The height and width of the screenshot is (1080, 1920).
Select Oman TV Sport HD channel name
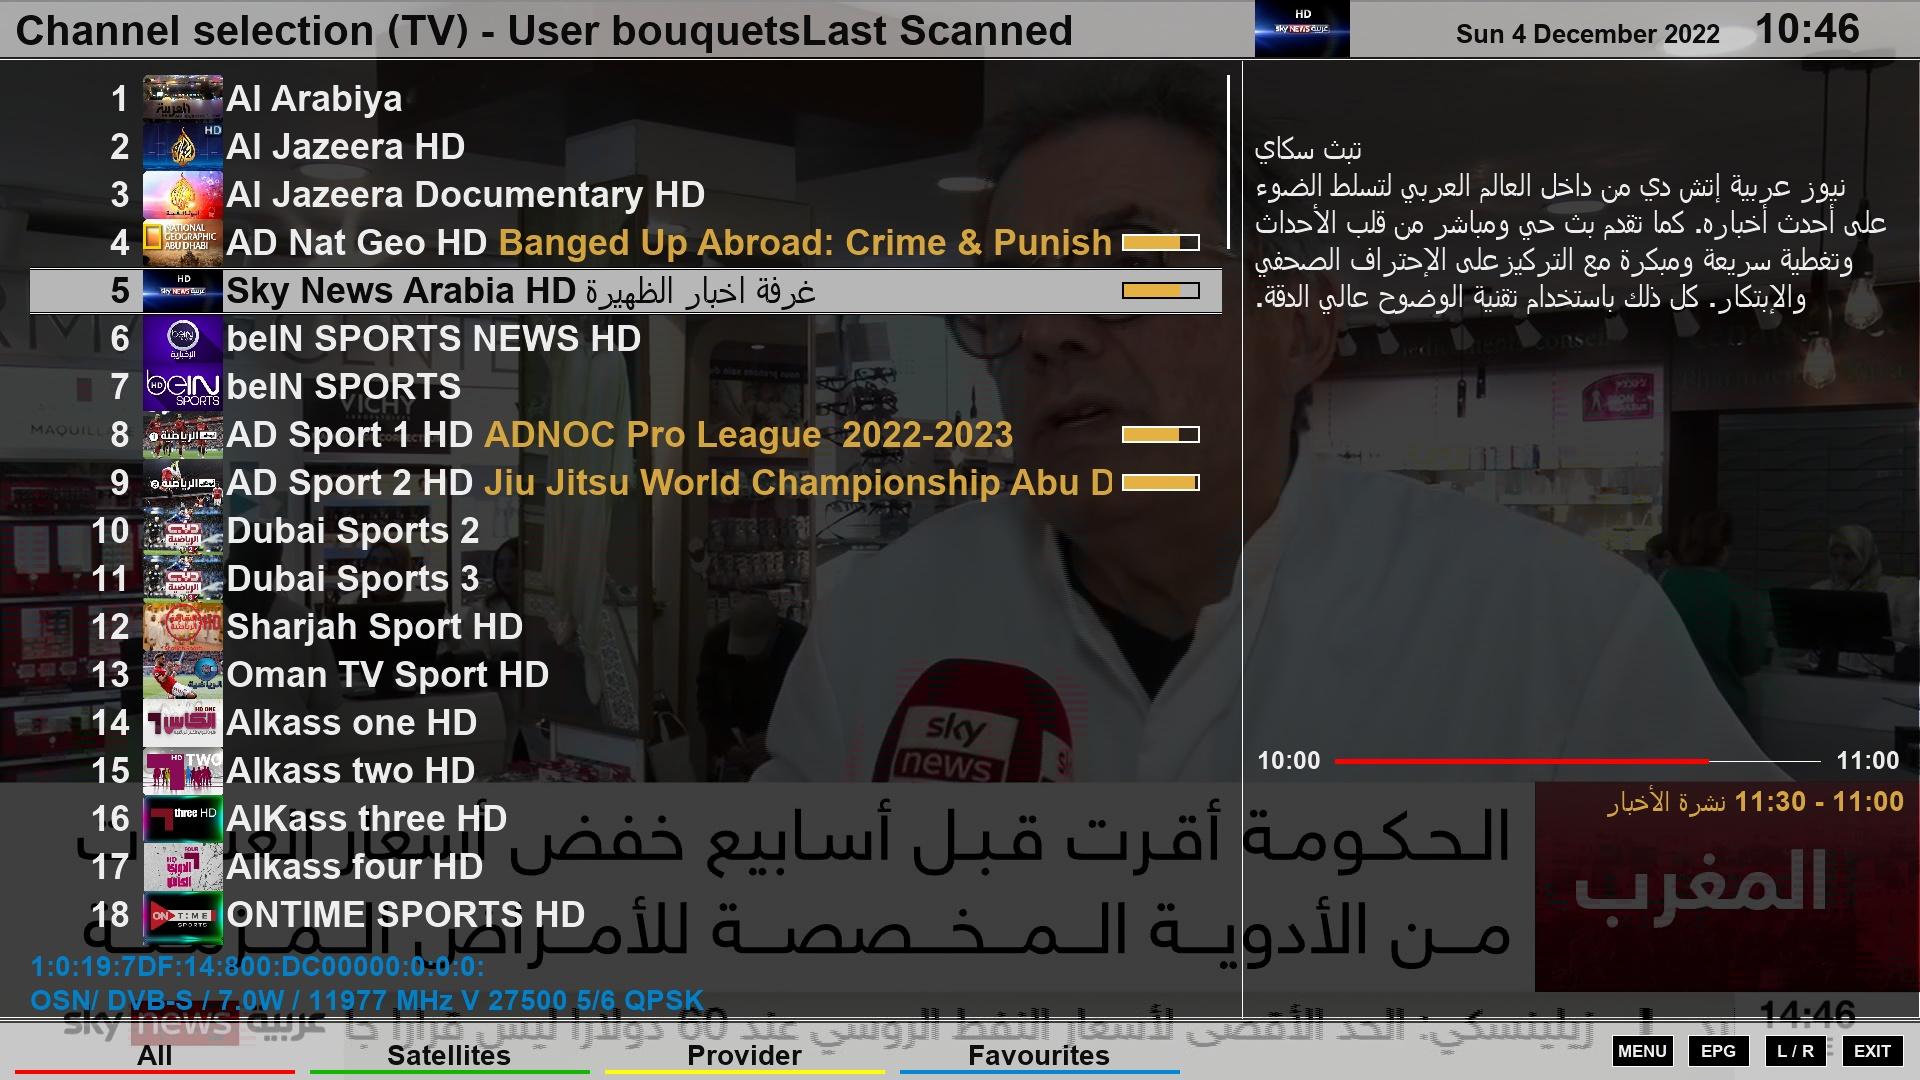click(x=388, y=675)
